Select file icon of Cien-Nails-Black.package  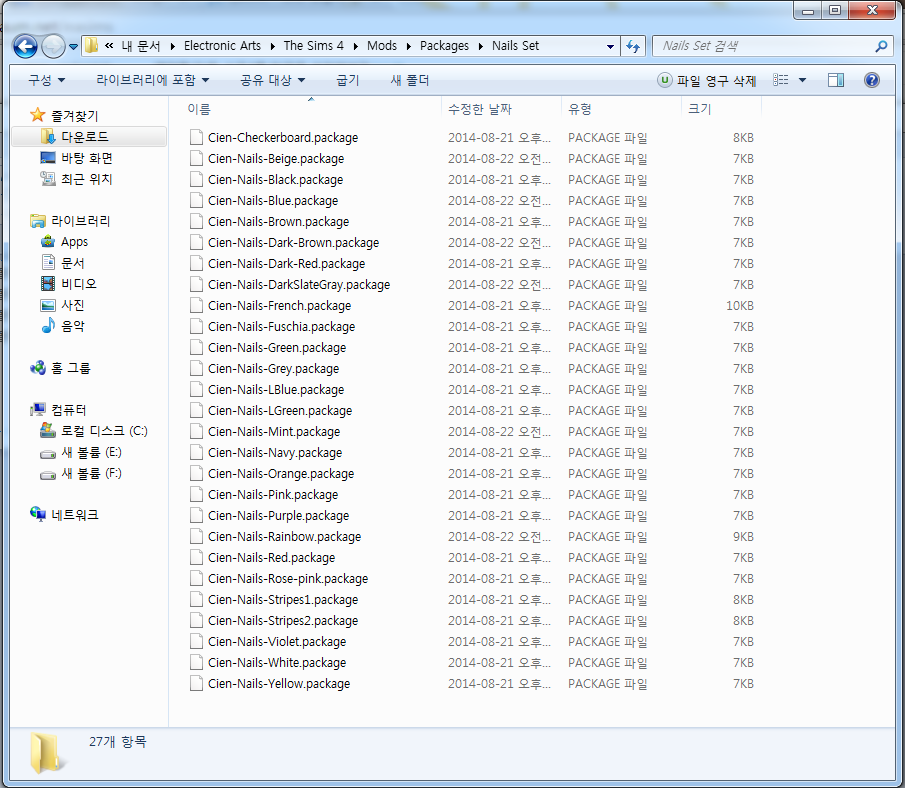(x=196, y=180)
